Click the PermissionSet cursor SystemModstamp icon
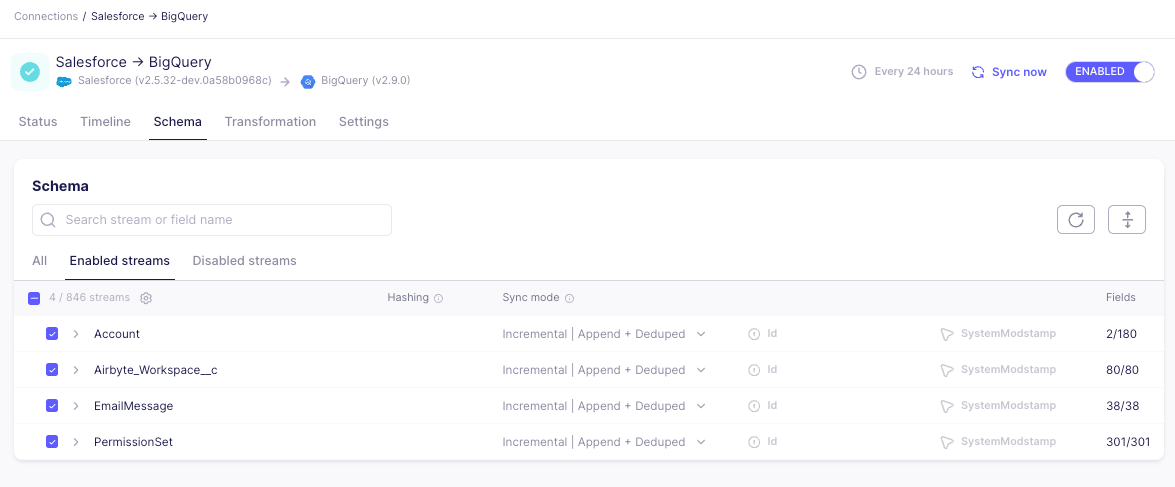 pyautogui.click(x=945, y=442)
